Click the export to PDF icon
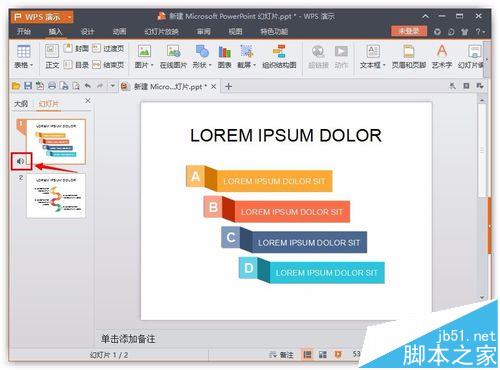The width and height of the screenshot is (500, 370). tap(40, 86)
